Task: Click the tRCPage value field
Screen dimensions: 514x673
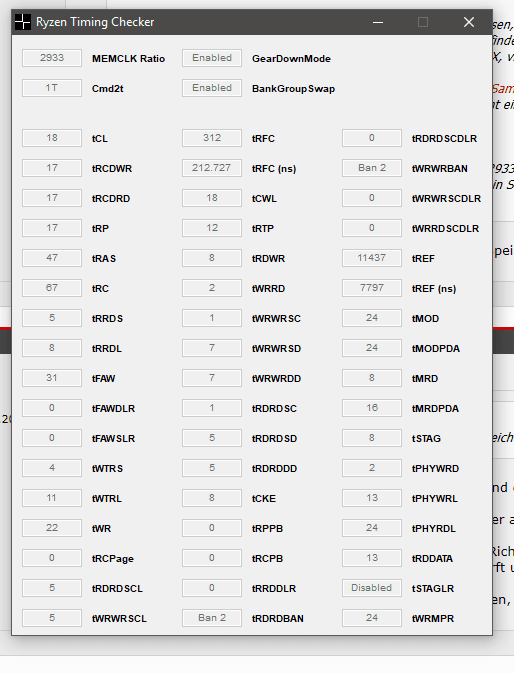Action: [52, 558]
